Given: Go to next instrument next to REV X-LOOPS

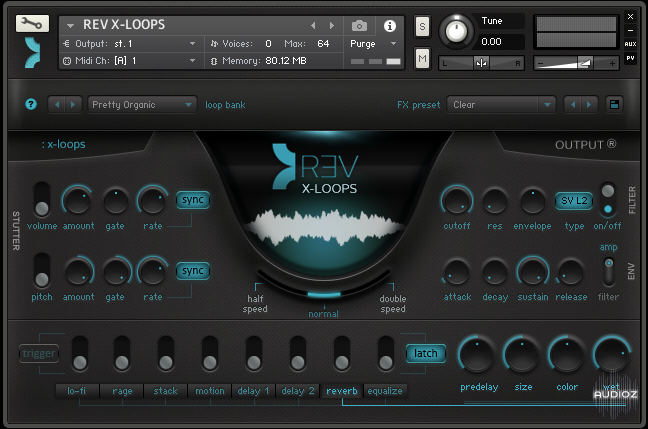Looking at the screenshot, I should (x=331, y=26).
